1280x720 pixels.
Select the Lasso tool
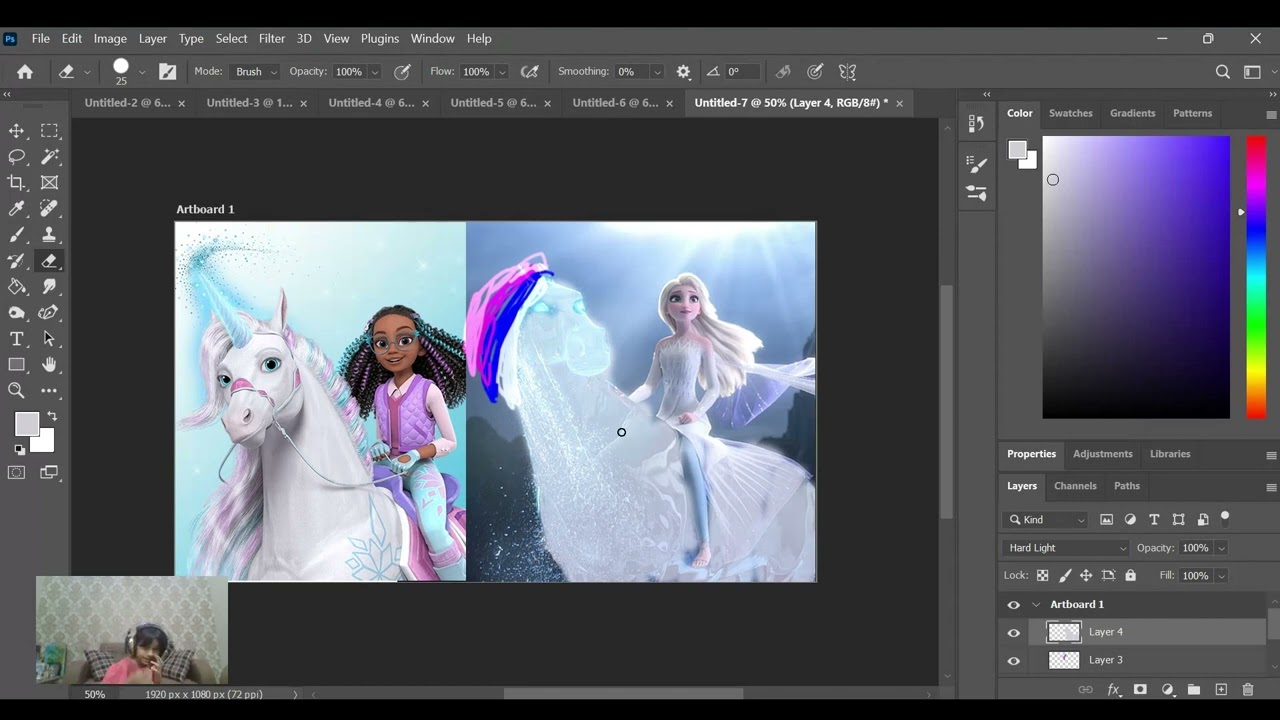coord(17,157)
